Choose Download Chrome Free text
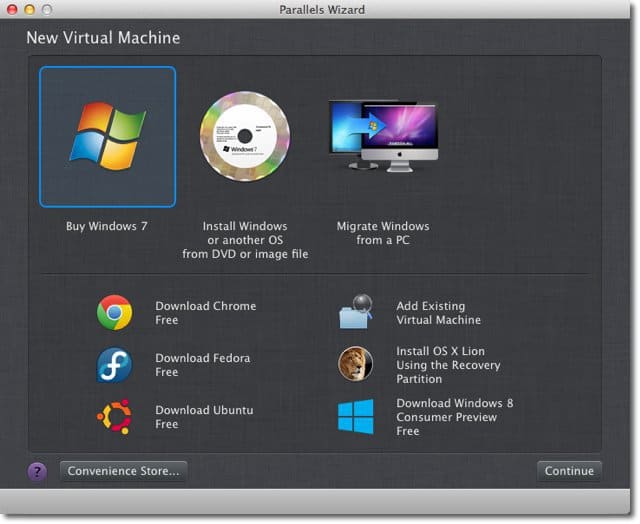 coord(206,313)
